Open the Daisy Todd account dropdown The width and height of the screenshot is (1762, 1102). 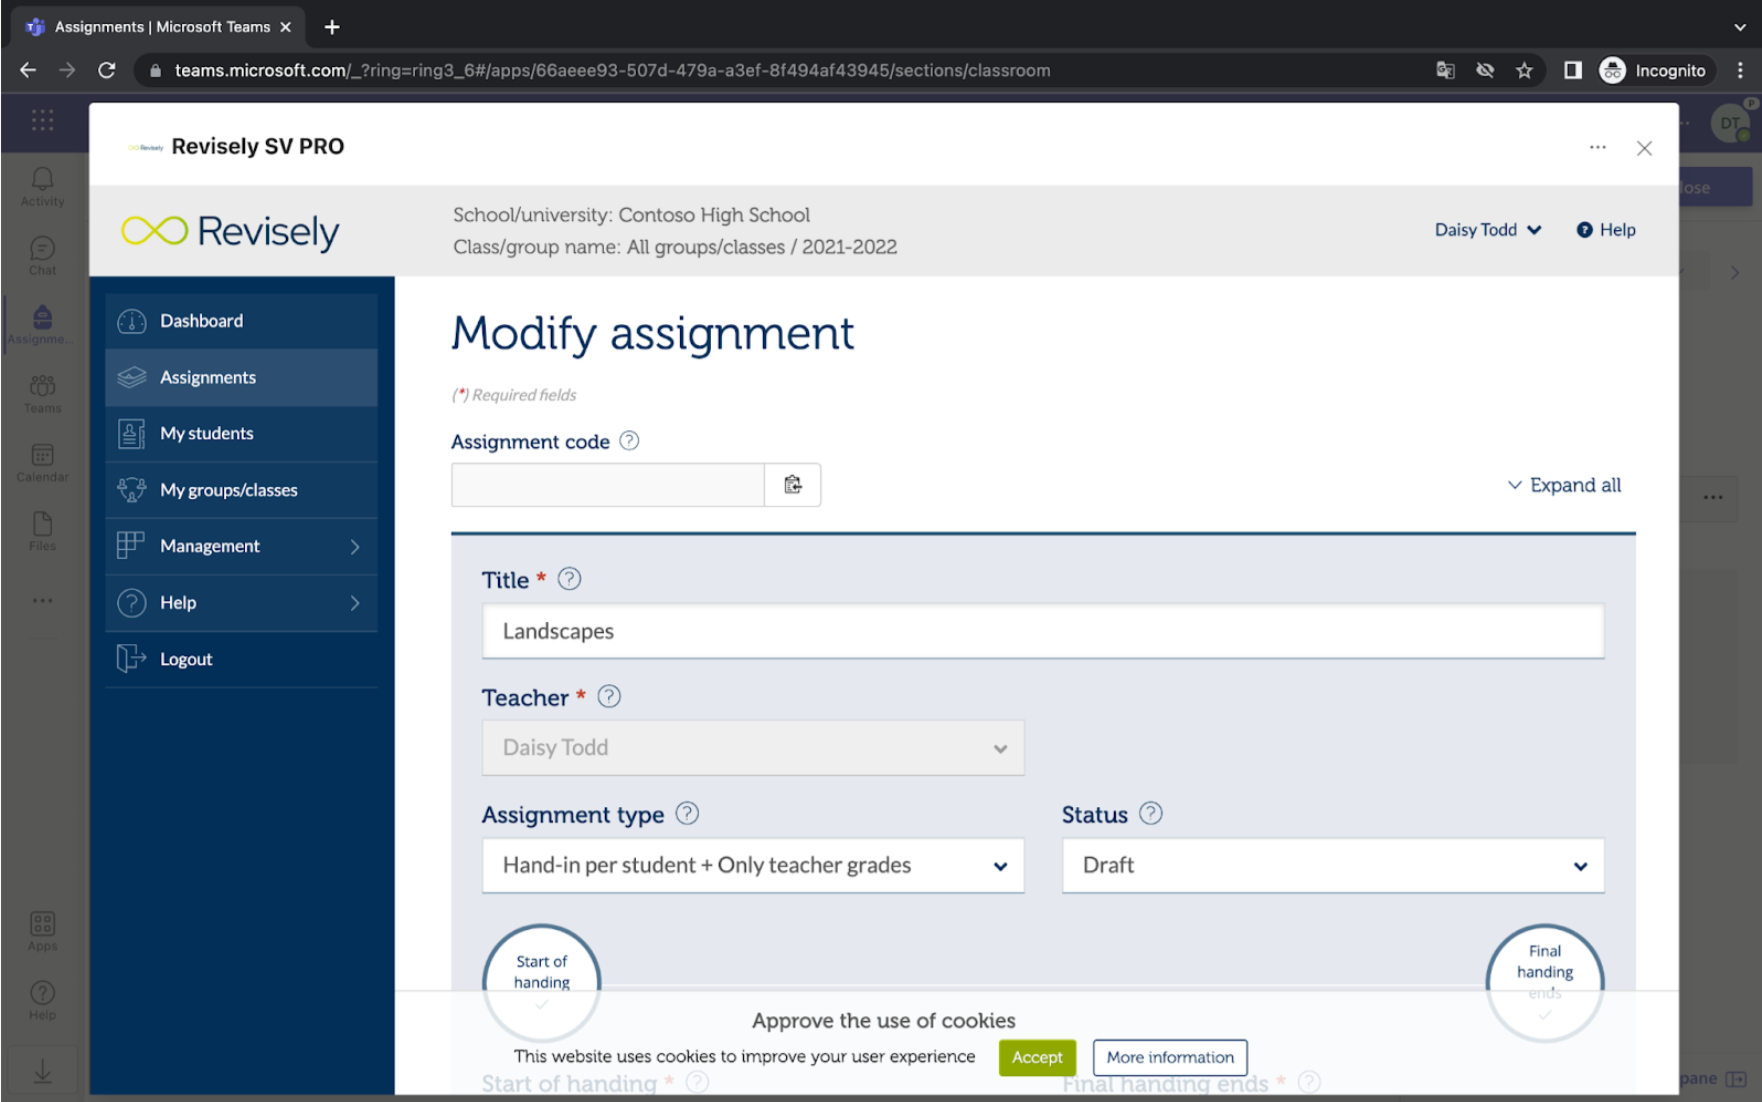[x=1487, y=229]
